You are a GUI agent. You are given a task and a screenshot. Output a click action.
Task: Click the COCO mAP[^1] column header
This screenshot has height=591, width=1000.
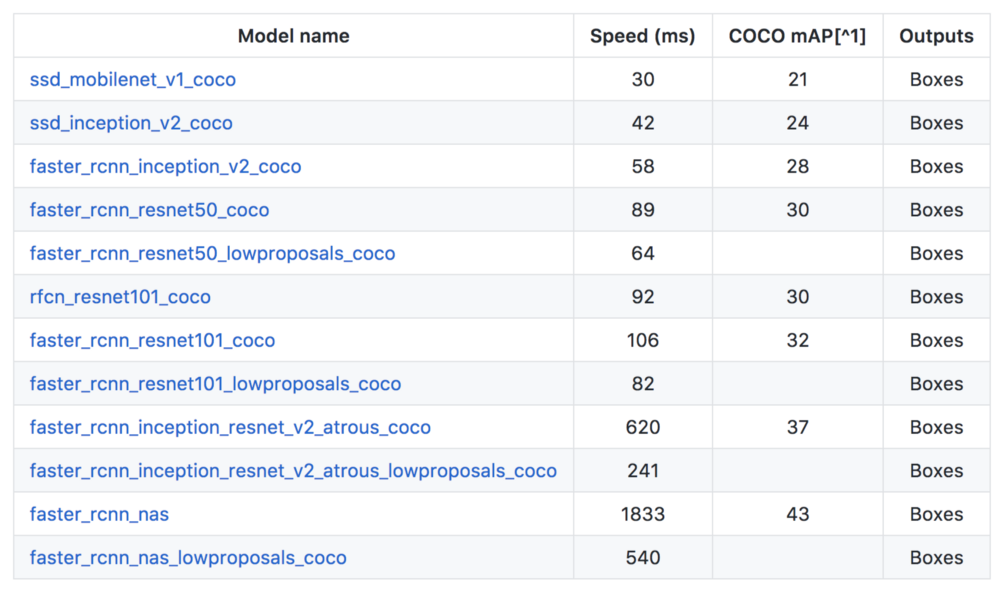coord(797,37)
